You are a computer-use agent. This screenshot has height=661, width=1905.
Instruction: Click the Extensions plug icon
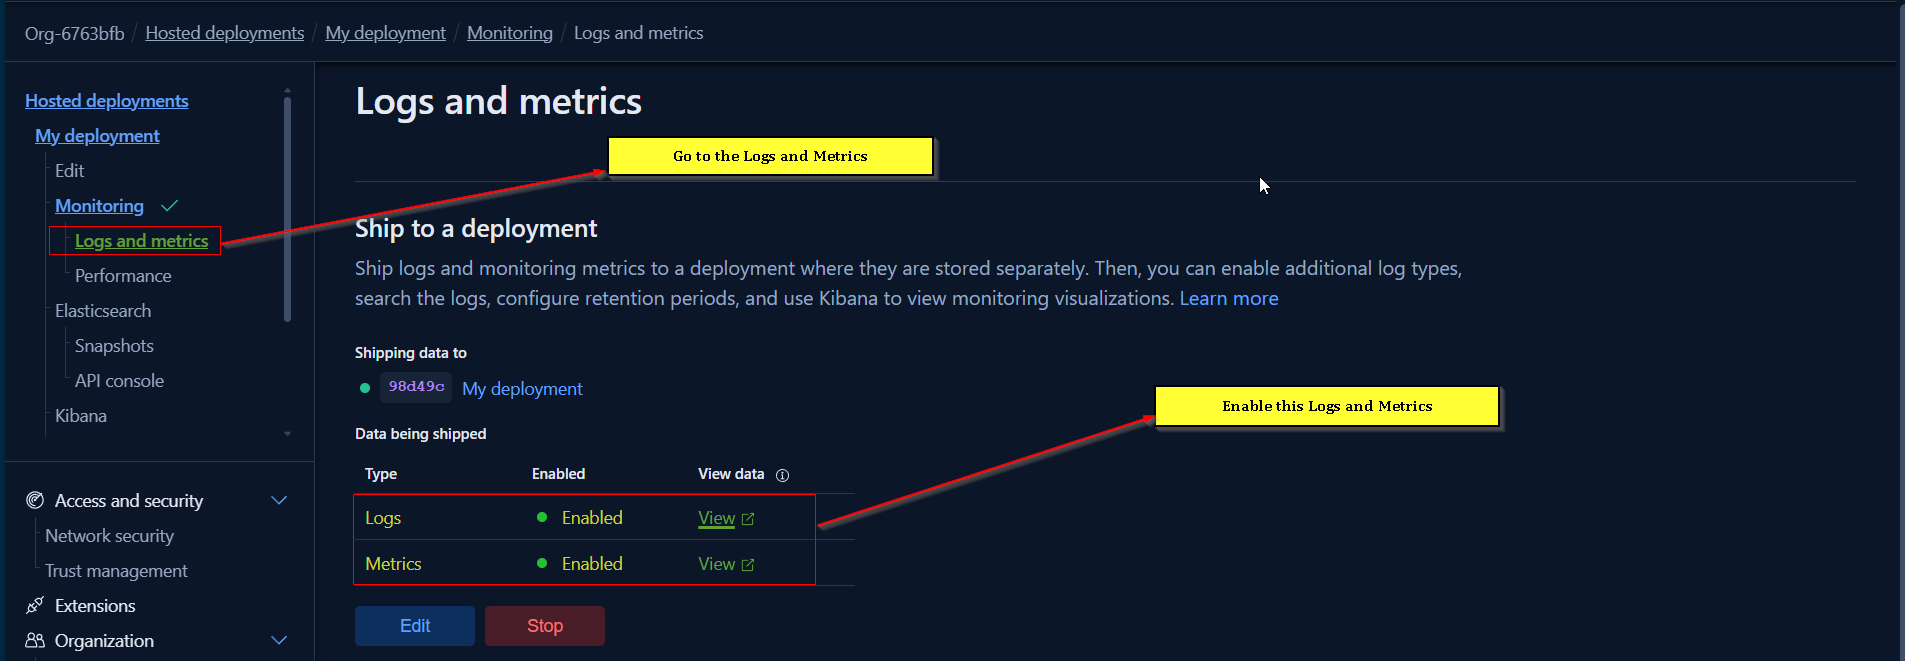[35, 605]
